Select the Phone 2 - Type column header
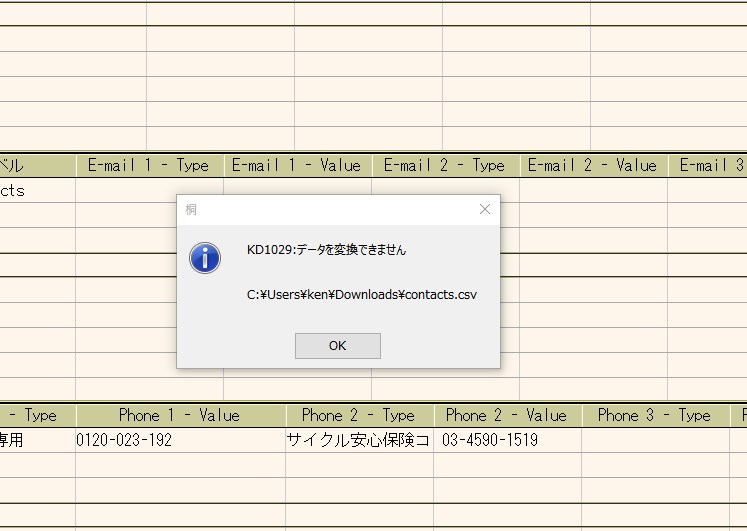The width and height of the screenshot is (747, 531). (x=359, y=415)
